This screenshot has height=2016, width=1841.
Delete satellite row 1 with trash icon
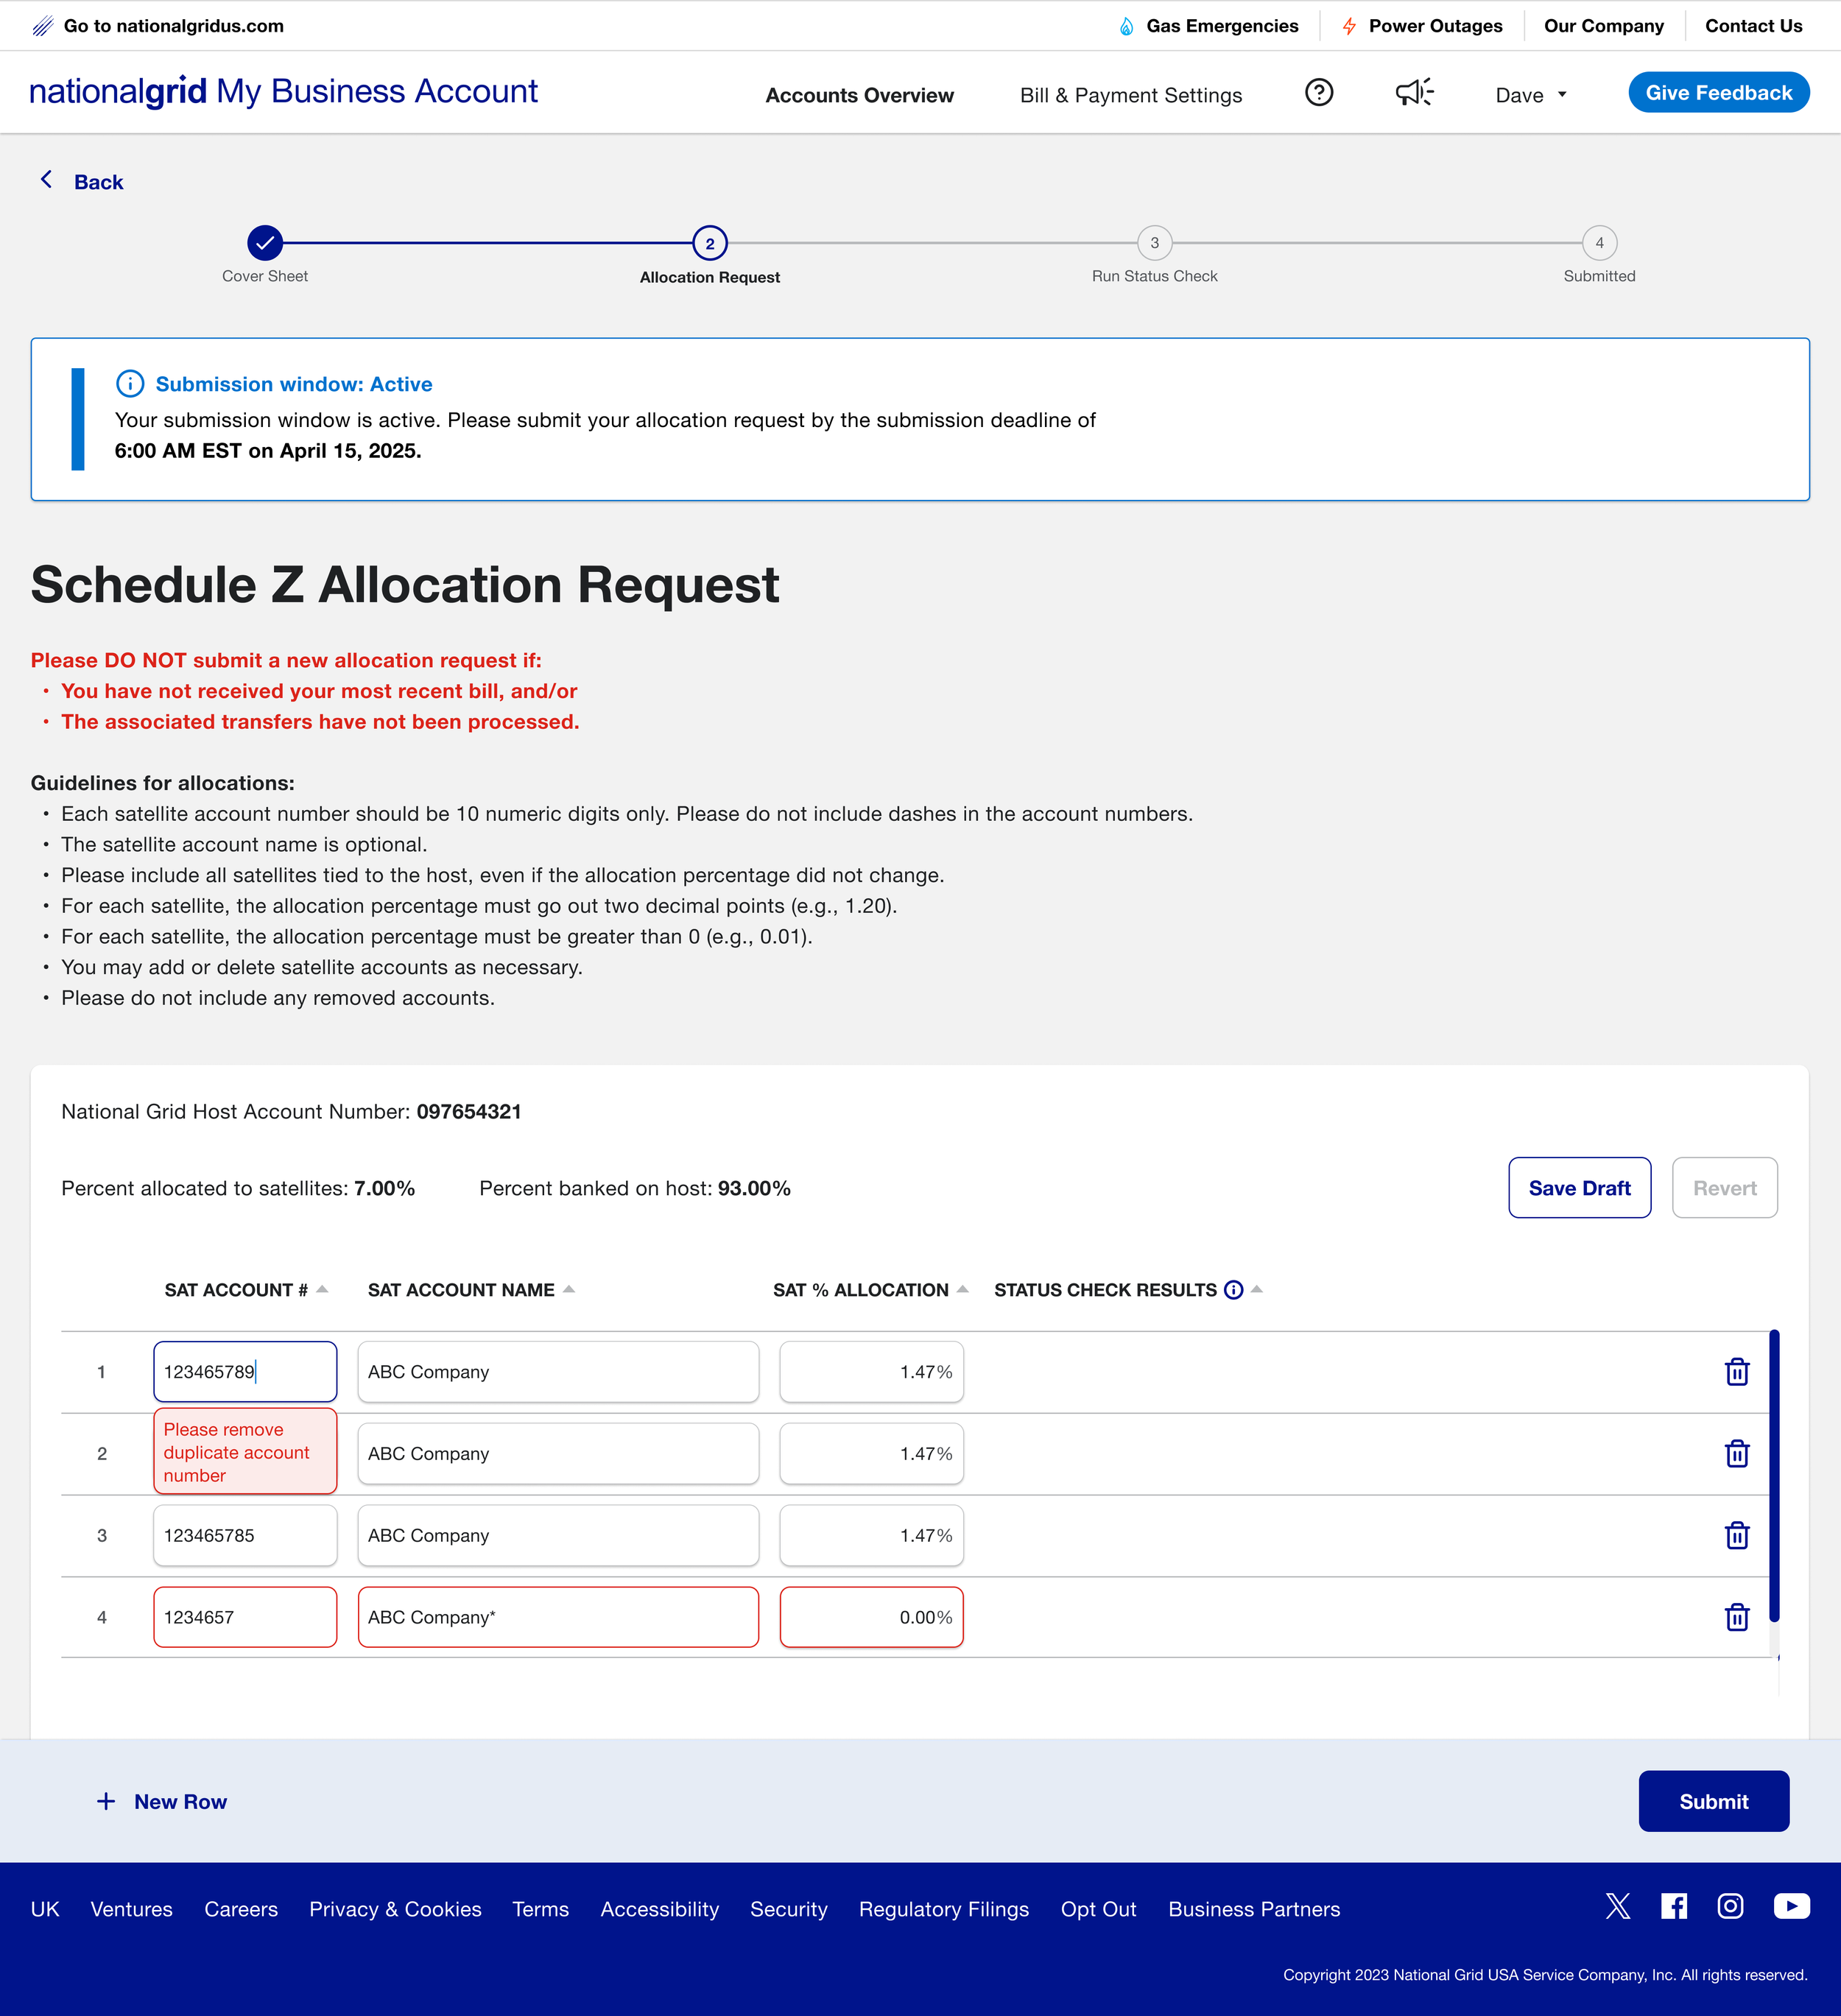[1736, 1372]
